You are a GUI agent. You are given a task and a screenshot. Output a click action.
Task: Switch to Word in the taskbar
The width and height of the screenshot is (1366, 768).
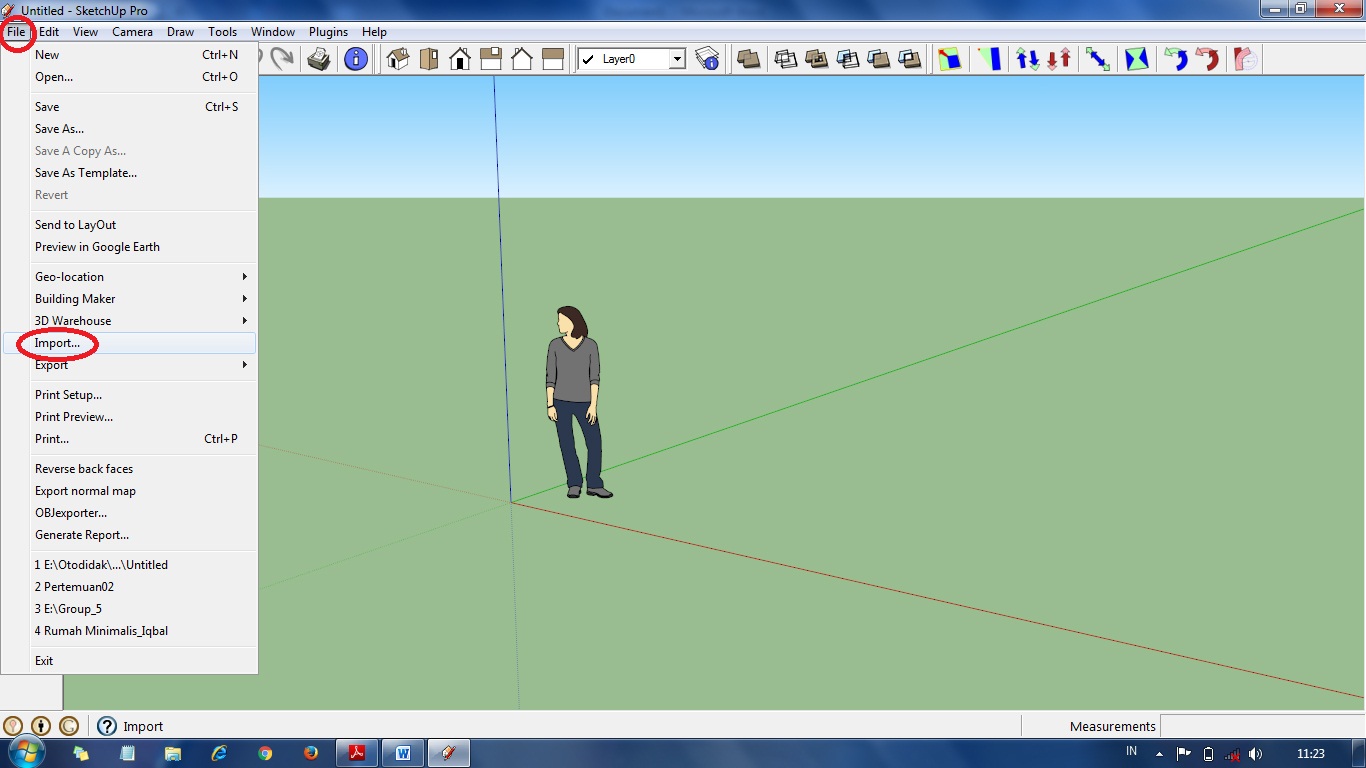click(x=403, y=753)
